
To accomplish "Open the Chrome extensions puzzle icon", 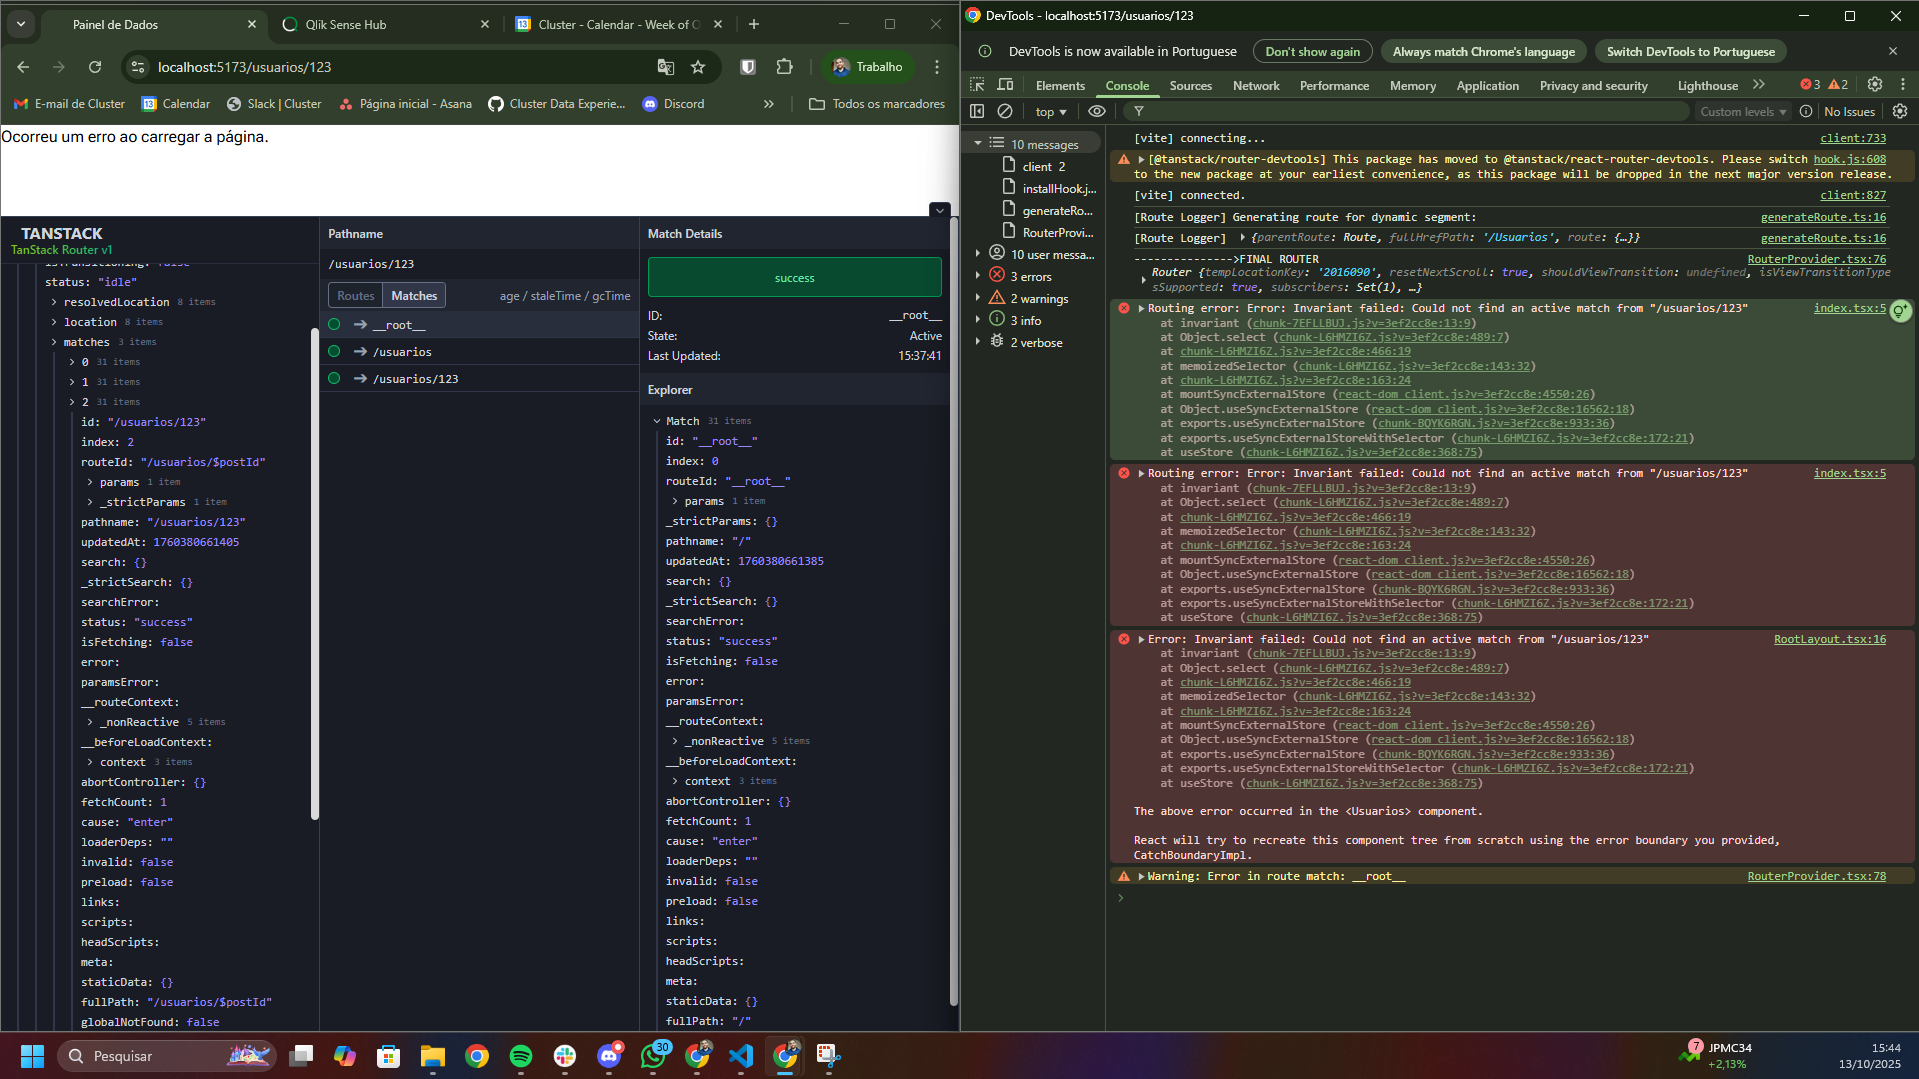I will [x=784, y=67].
